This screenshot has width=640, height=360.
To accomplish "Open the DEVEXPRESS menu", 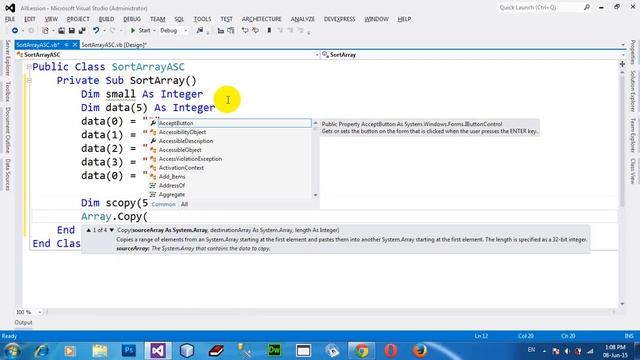I will click(x=339, y=19).
